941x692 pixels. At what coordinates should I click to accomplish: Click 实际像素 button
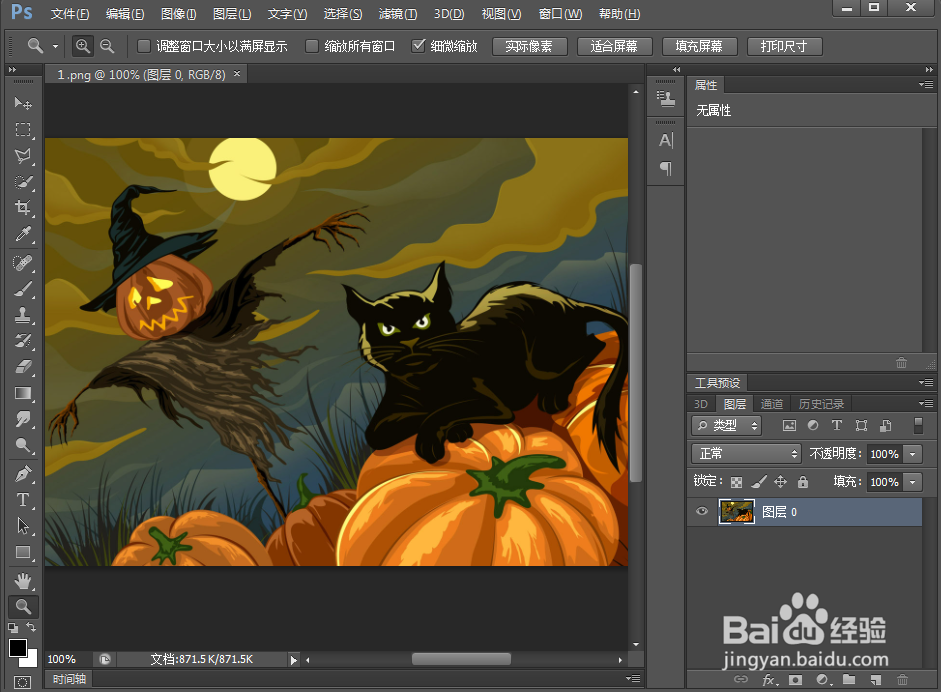(x=529, y=46)
